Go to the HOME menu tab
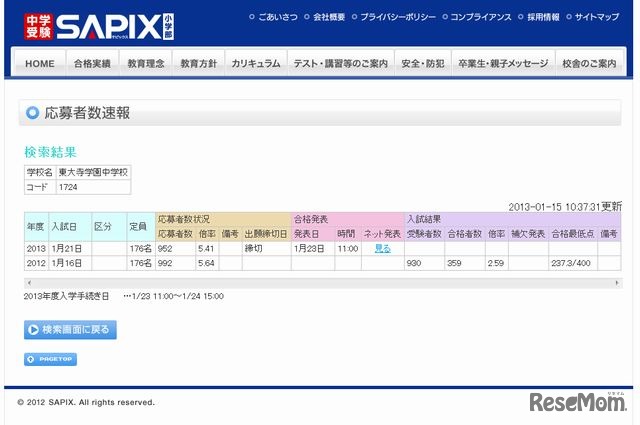This screenshot has height=425, width=640. [40, 63]
